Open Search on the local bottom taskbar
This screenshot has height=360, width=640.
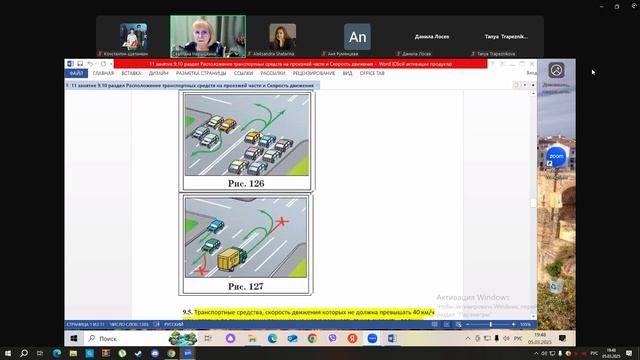[x=24, y=353]
